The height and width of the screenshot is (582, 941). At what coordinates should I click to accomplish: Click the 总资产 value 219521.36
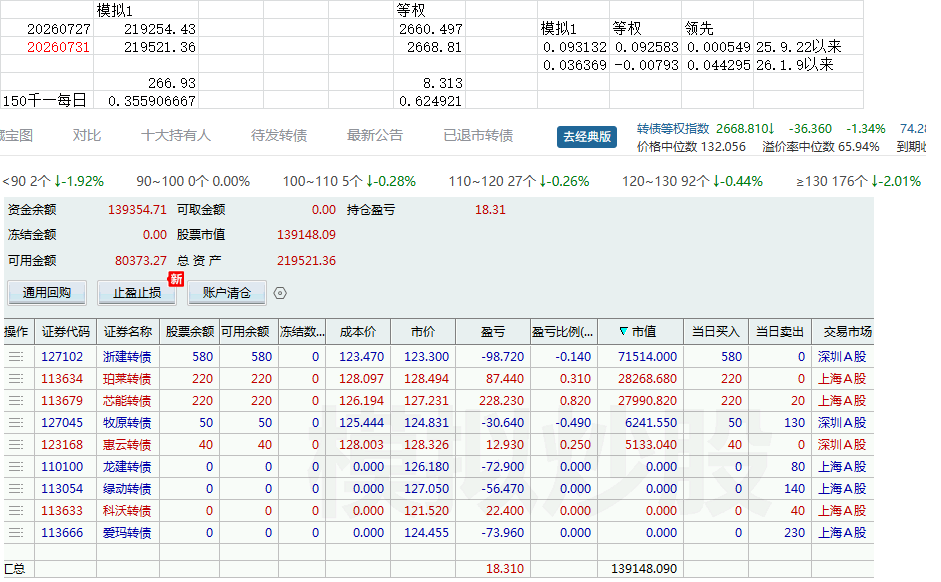click(306, 261)
